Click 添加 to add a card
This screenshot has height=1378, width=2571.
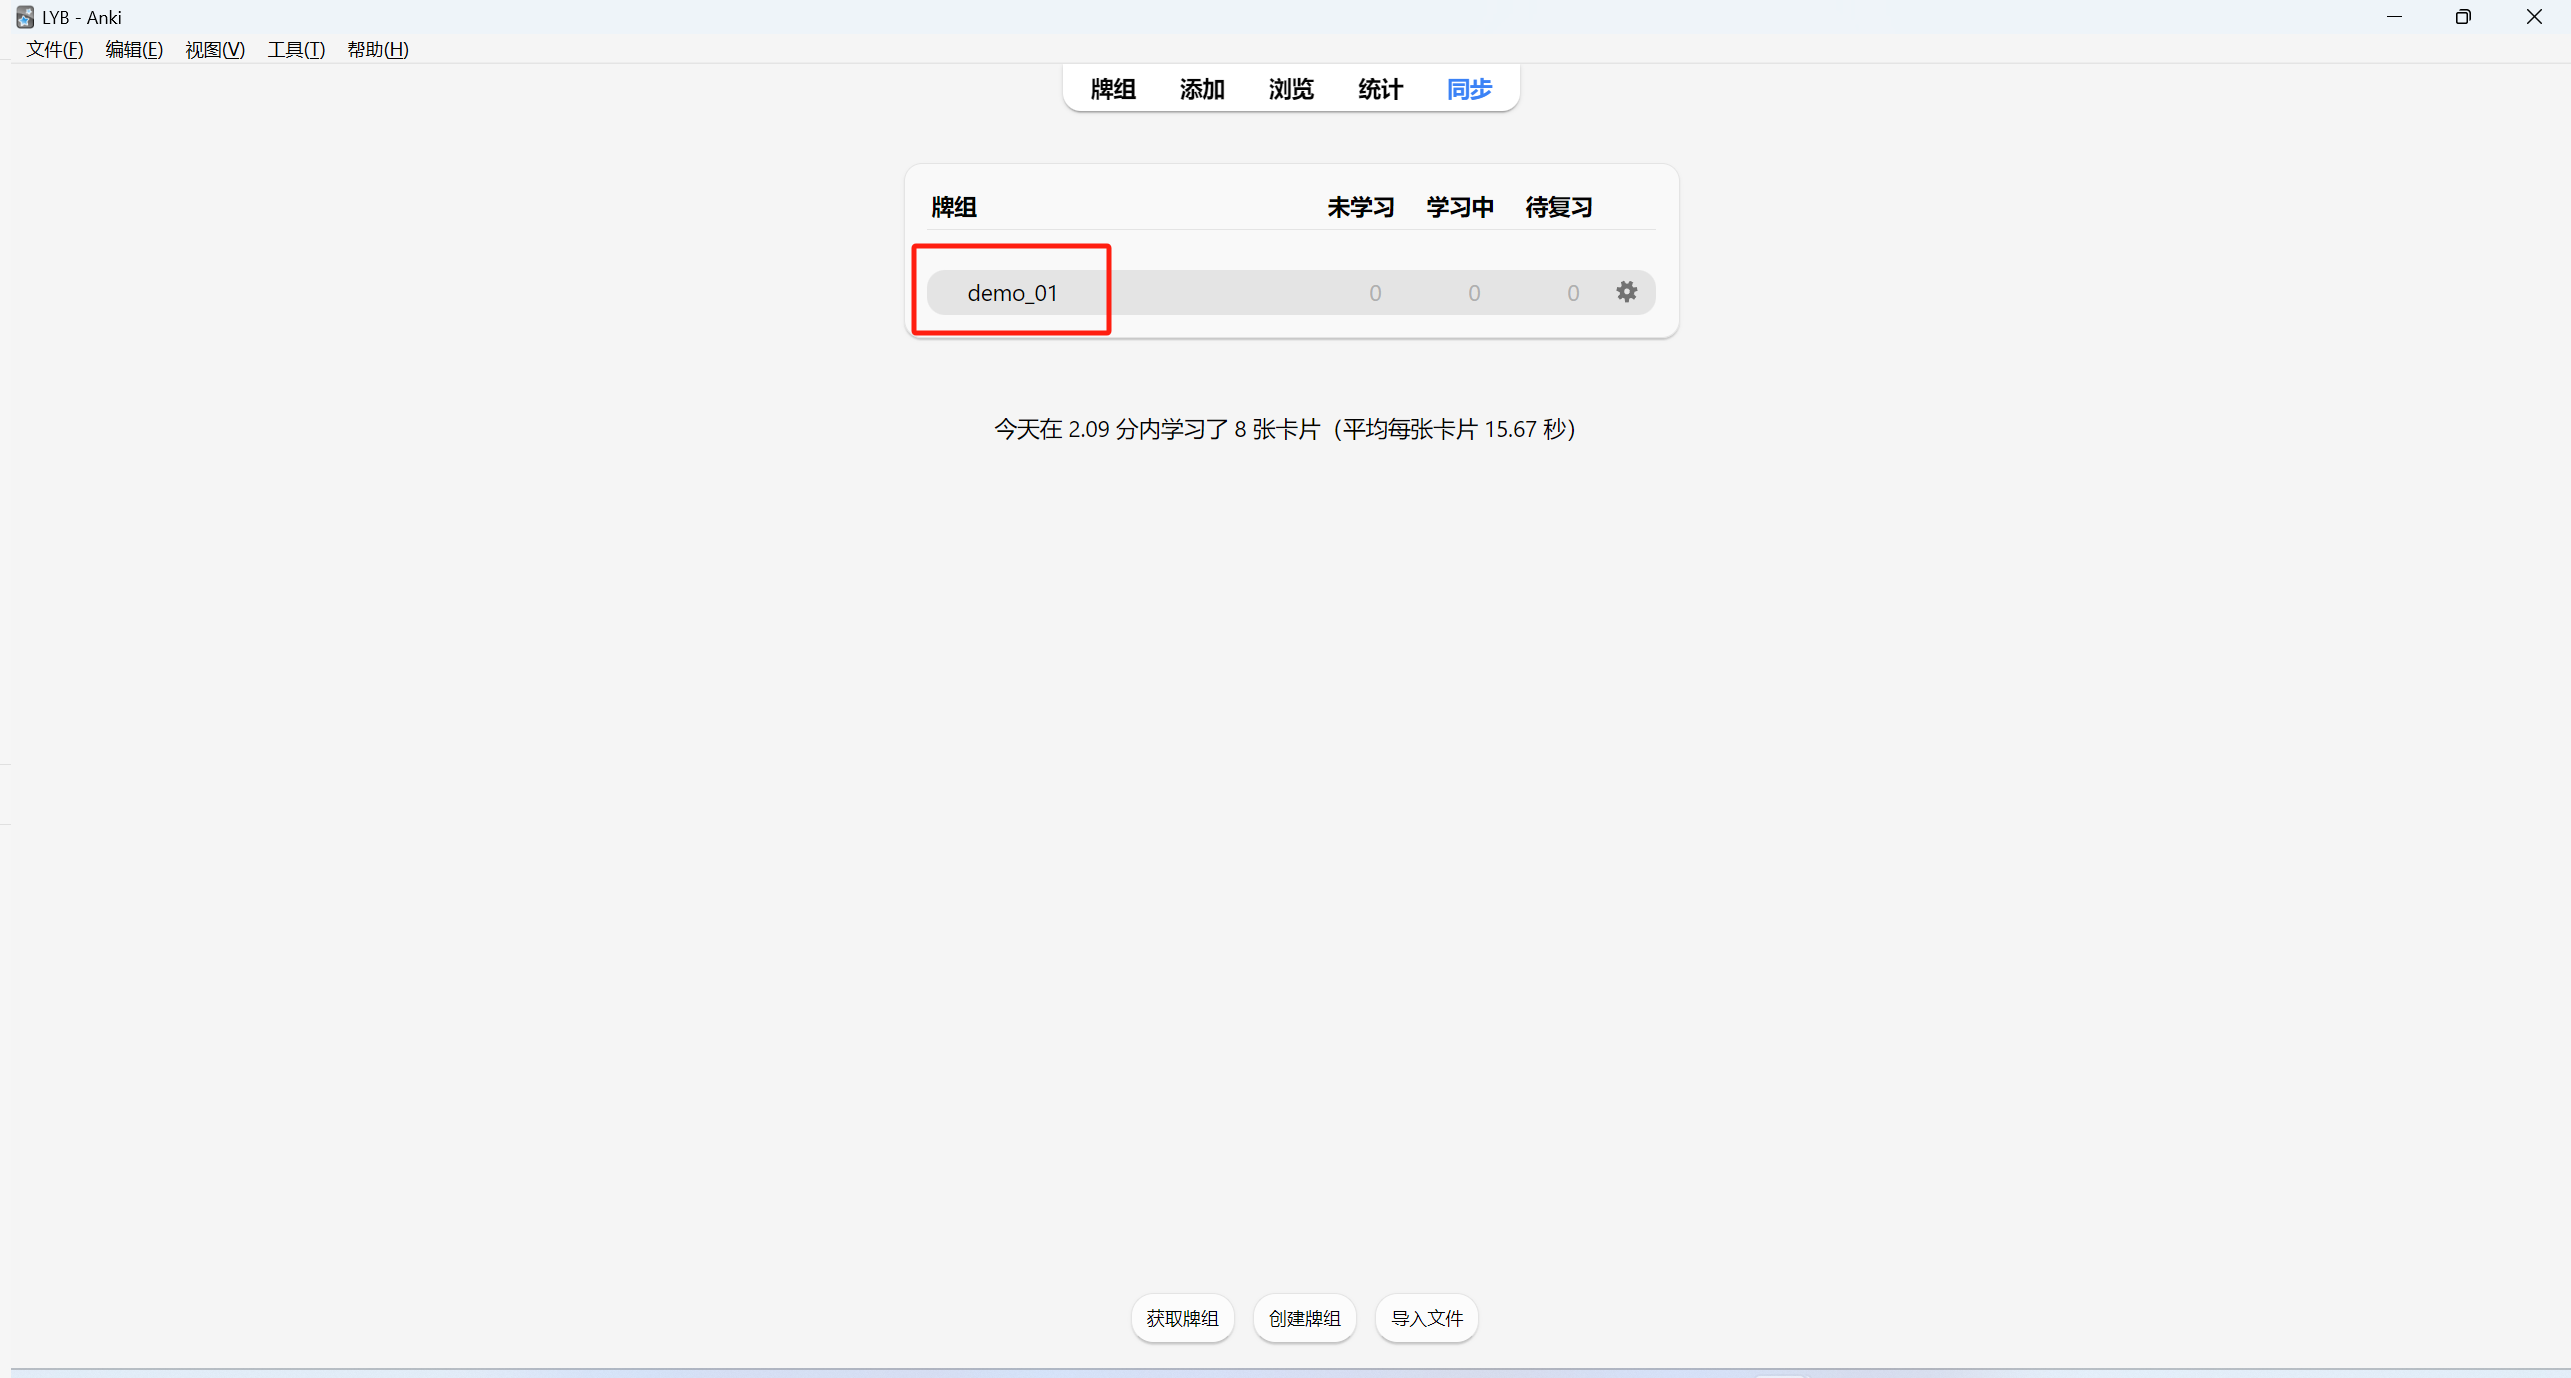coord(1201,89)
